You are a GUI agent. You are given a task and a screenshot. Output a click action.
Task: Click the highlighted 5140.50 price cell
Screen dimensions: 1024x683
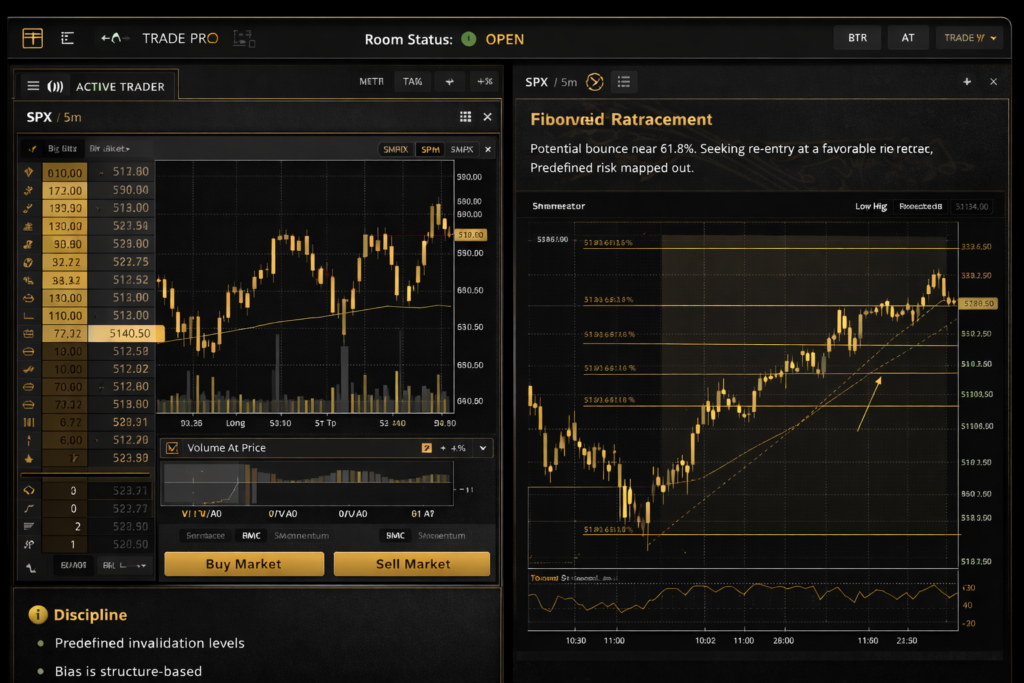tap(122, 334)
